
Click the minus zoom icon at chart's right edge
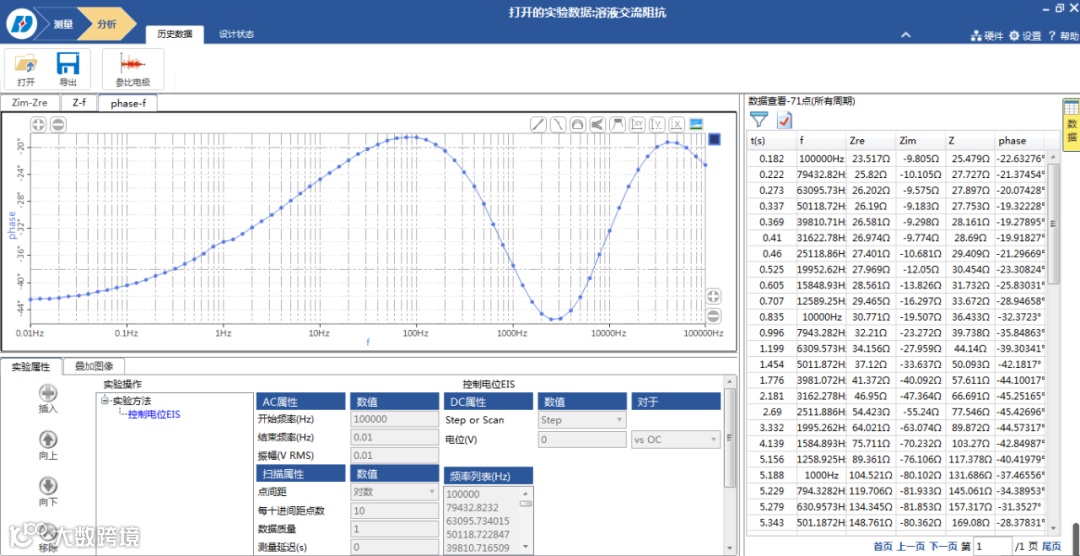coord(714,316)
